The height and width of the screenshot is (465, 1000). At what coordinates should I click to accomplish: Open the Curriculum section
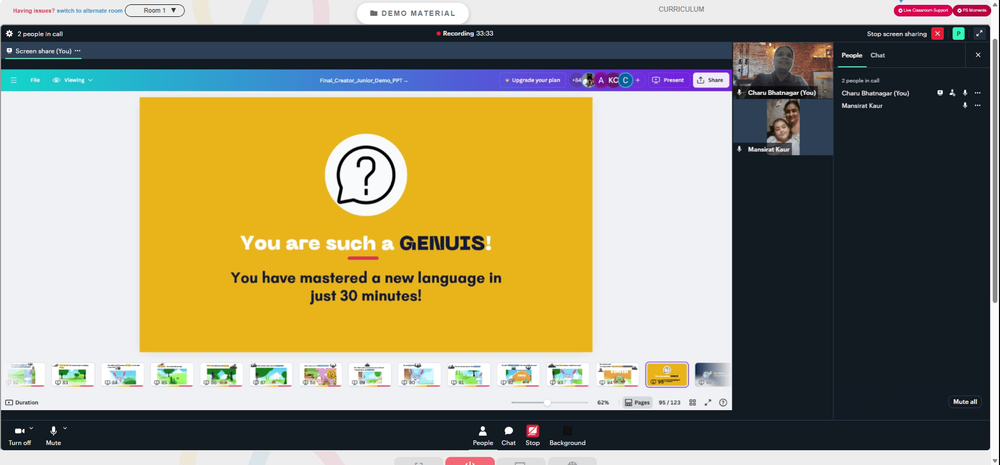tap(681, 10)
